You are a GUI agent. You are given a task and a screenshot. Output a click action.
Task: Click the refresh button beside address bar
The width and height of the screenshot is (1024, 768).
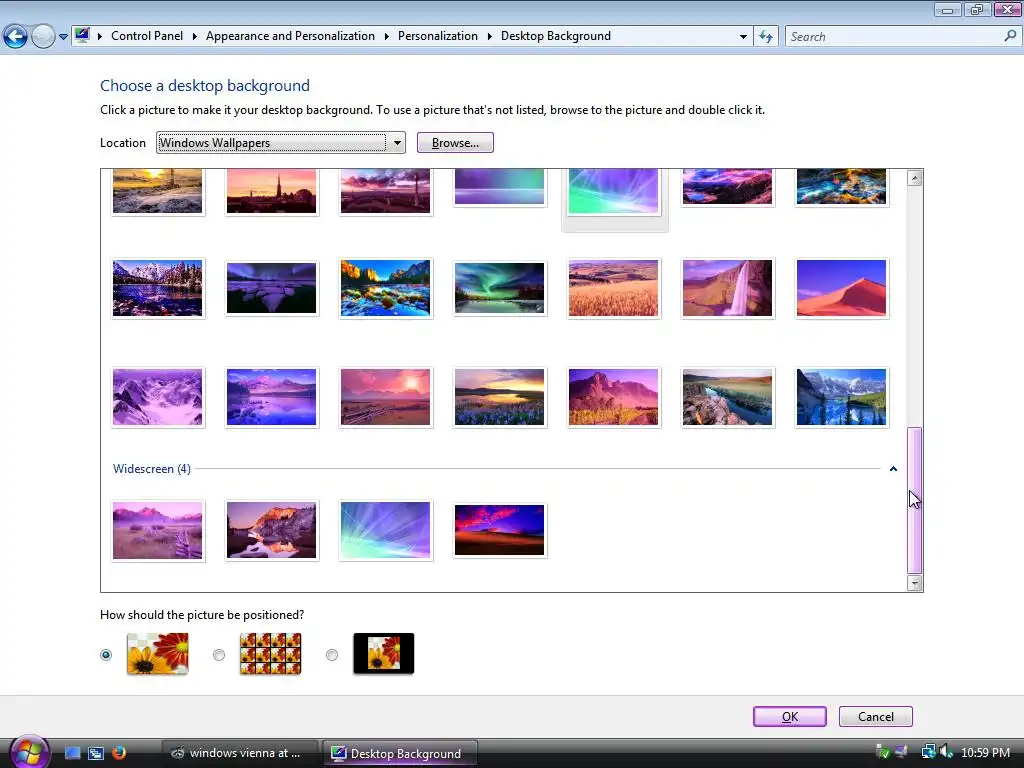(x=765, y=37)
